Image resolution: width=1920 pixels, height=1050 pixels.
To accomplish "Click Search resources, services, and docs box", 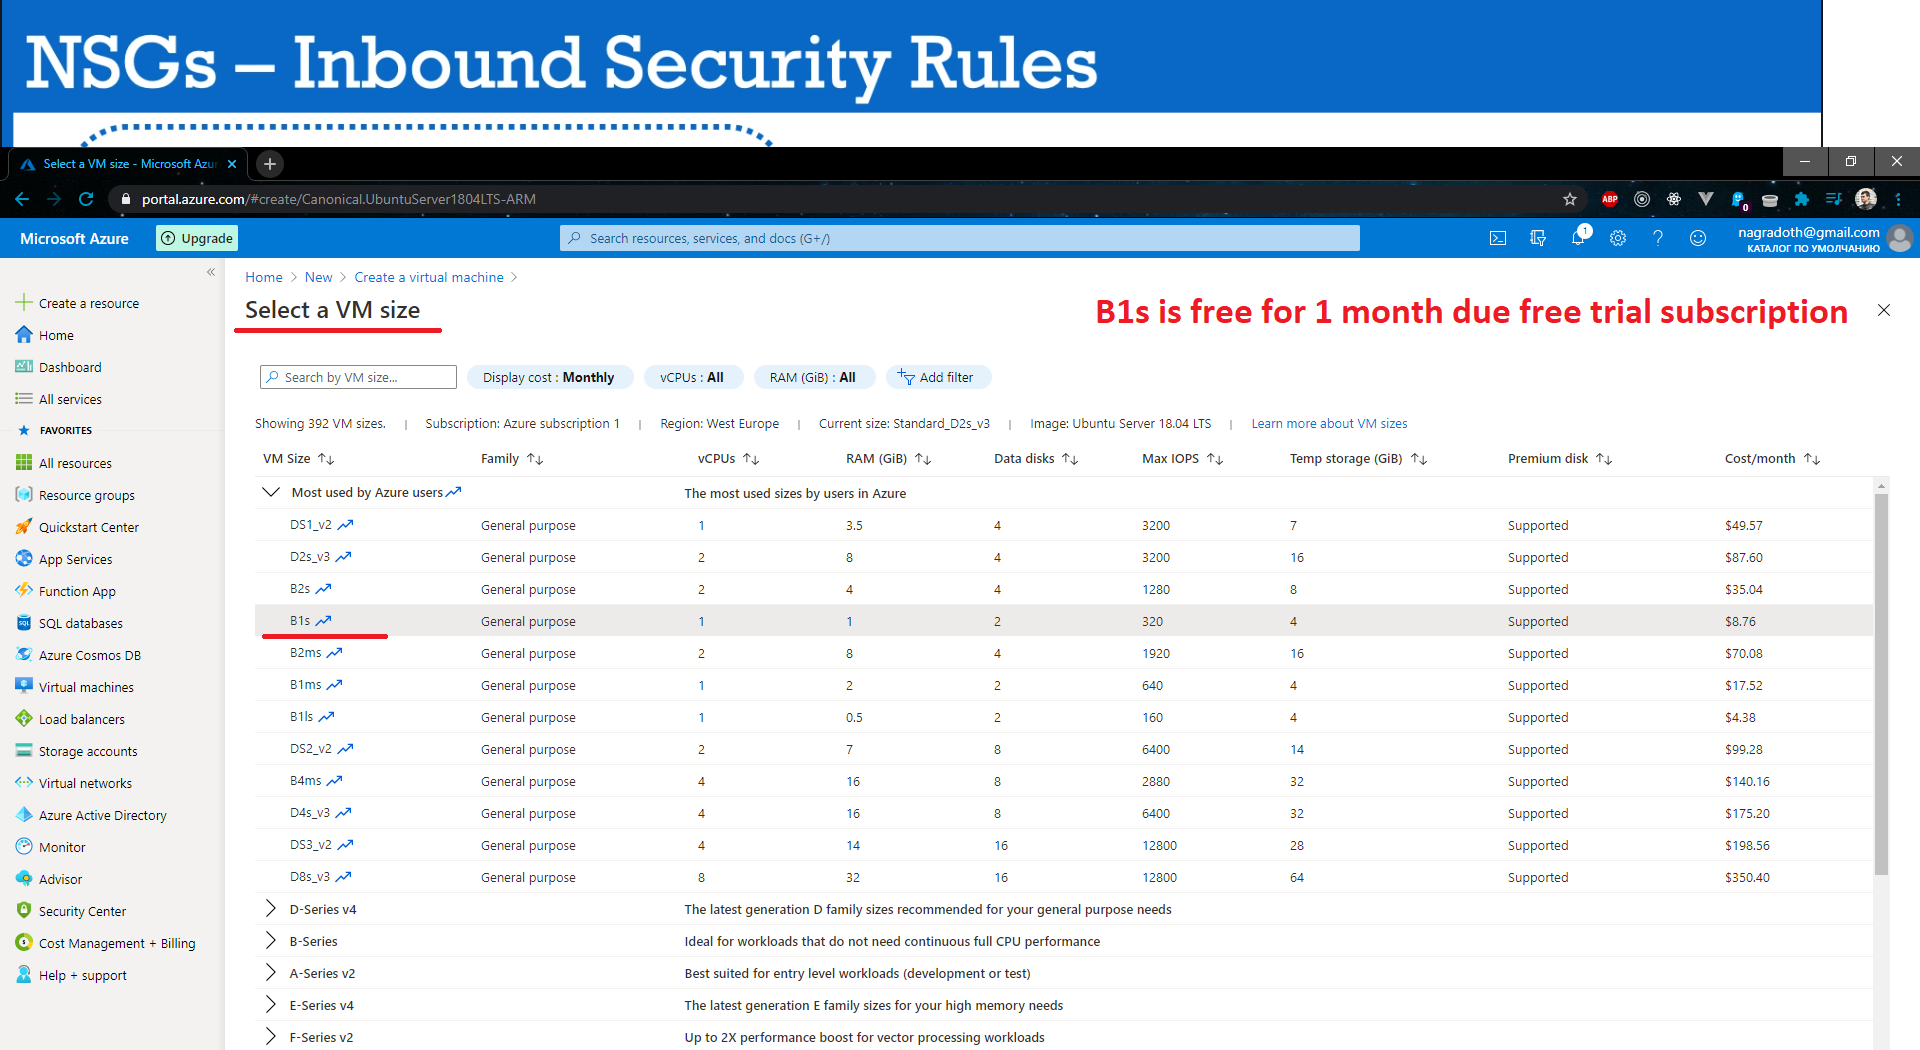I will [x=959, y=238].
